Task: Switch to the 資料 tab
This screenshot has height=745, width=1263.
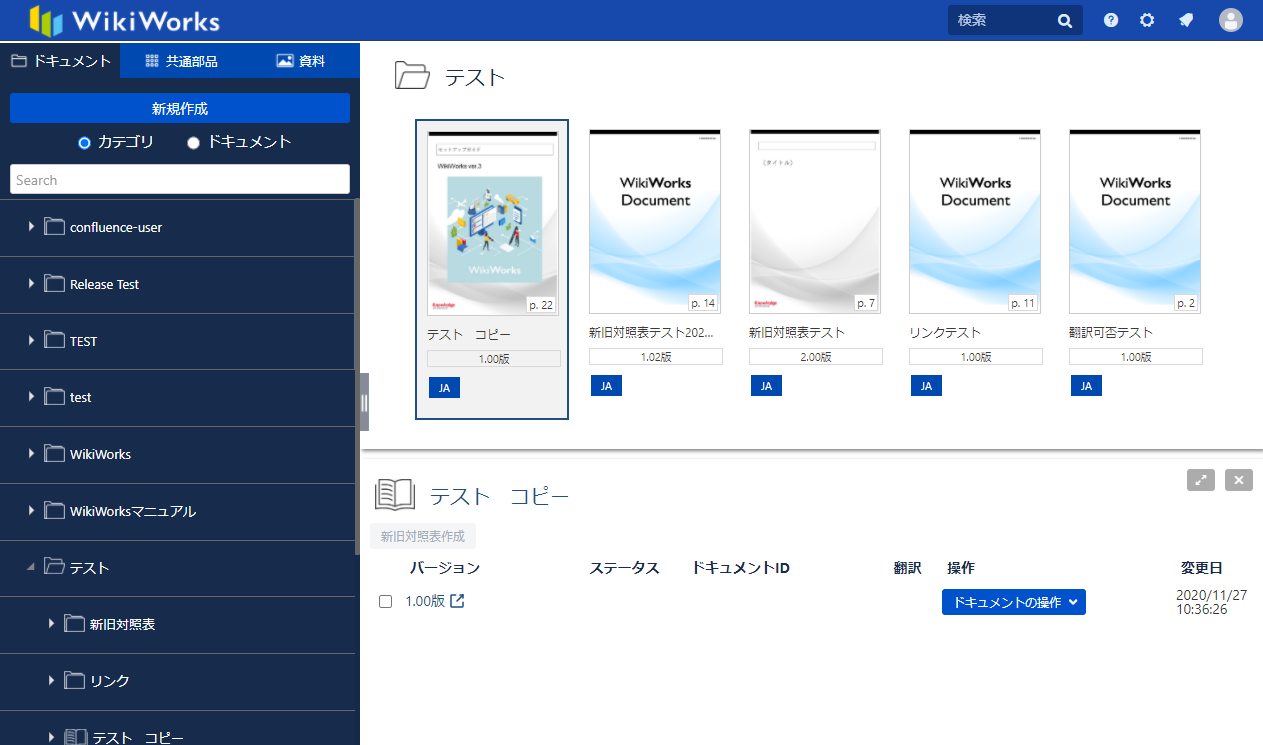Action: [x=301, y=61]
